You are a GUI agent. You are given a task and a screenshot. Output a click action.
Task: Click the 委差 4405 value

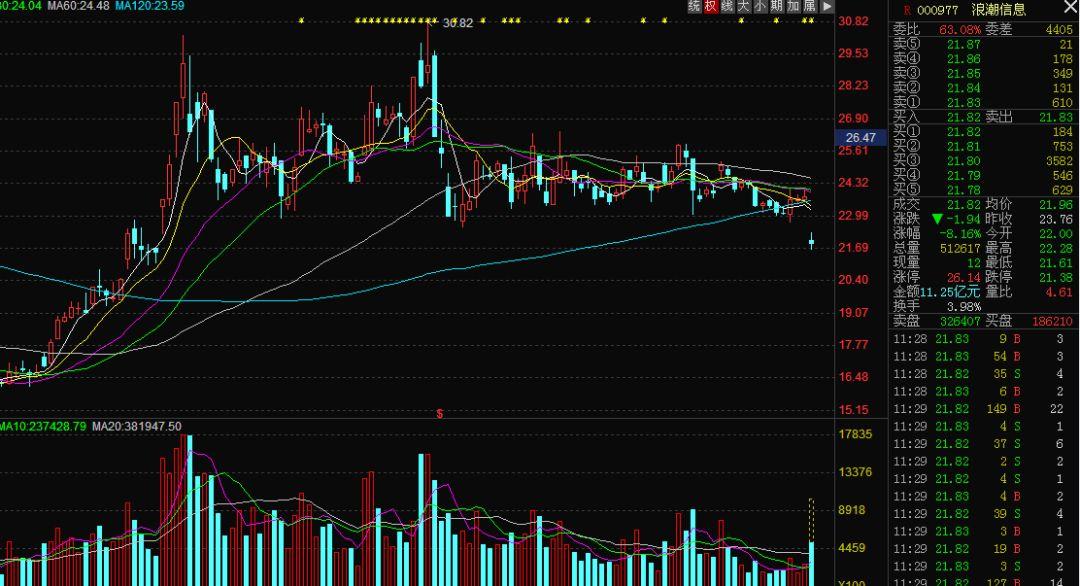pyautogui.click(x=1059, y=30)
